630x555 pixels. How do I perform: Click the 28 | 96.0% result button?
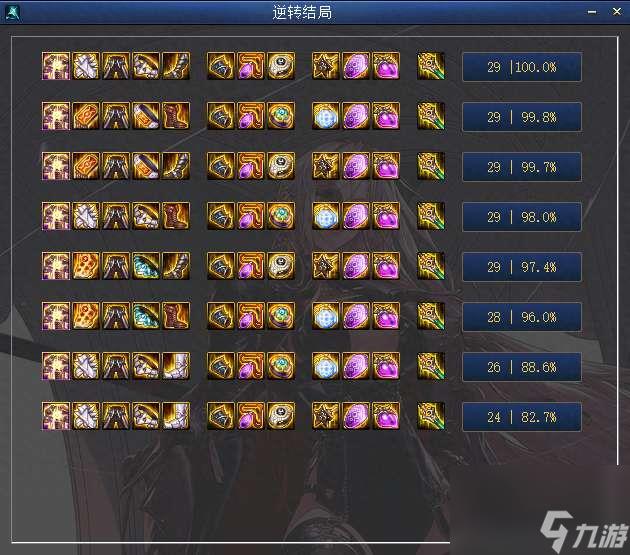coord(522,317)
